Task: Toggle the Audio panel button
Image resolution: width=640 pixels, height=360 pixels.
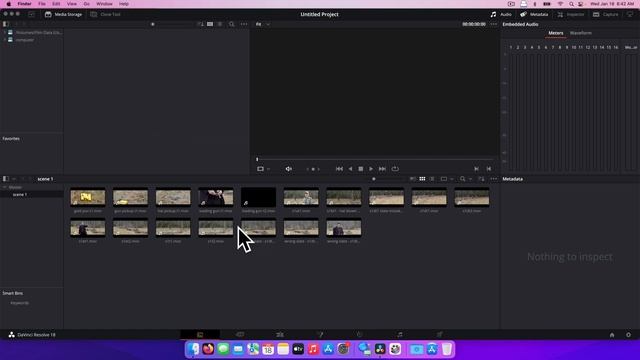Action: click(501, 14)
